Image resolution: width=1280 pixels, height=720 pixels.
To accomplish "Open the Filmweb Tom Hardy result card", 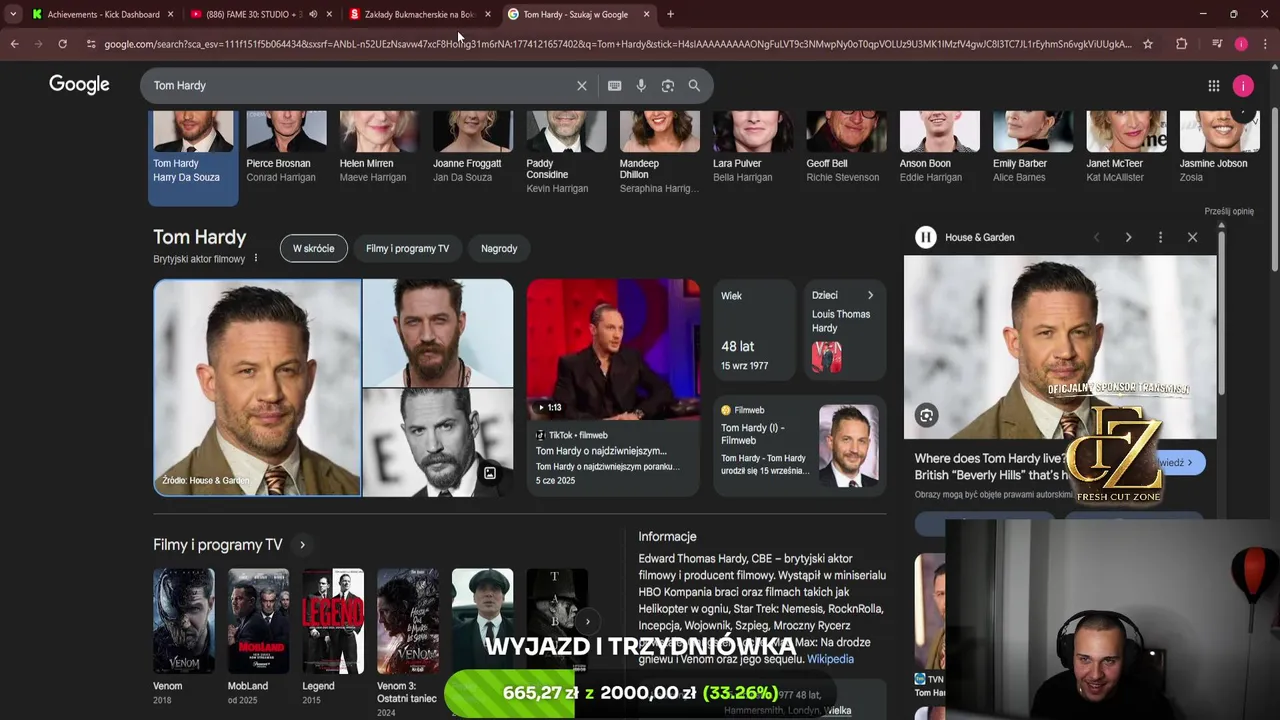I will coord(800,446).
